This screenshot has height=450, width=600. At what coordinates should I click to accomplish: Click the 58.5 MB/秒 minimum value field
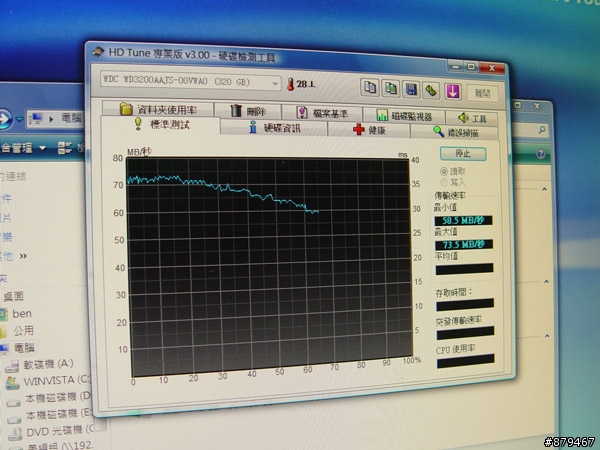pos(463,220)
